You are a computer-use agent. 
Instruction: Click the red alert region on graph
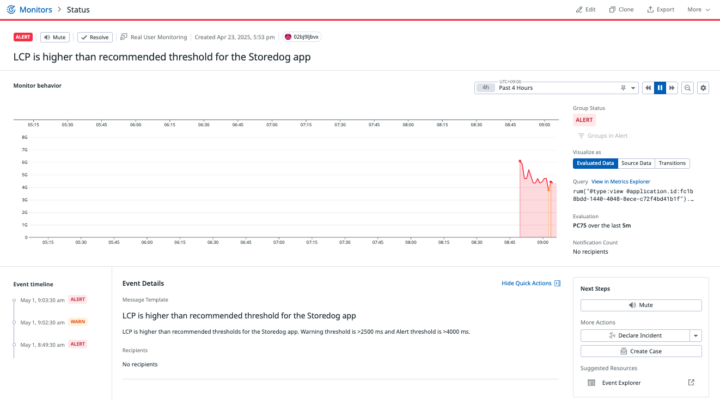(x=538, y=210)
